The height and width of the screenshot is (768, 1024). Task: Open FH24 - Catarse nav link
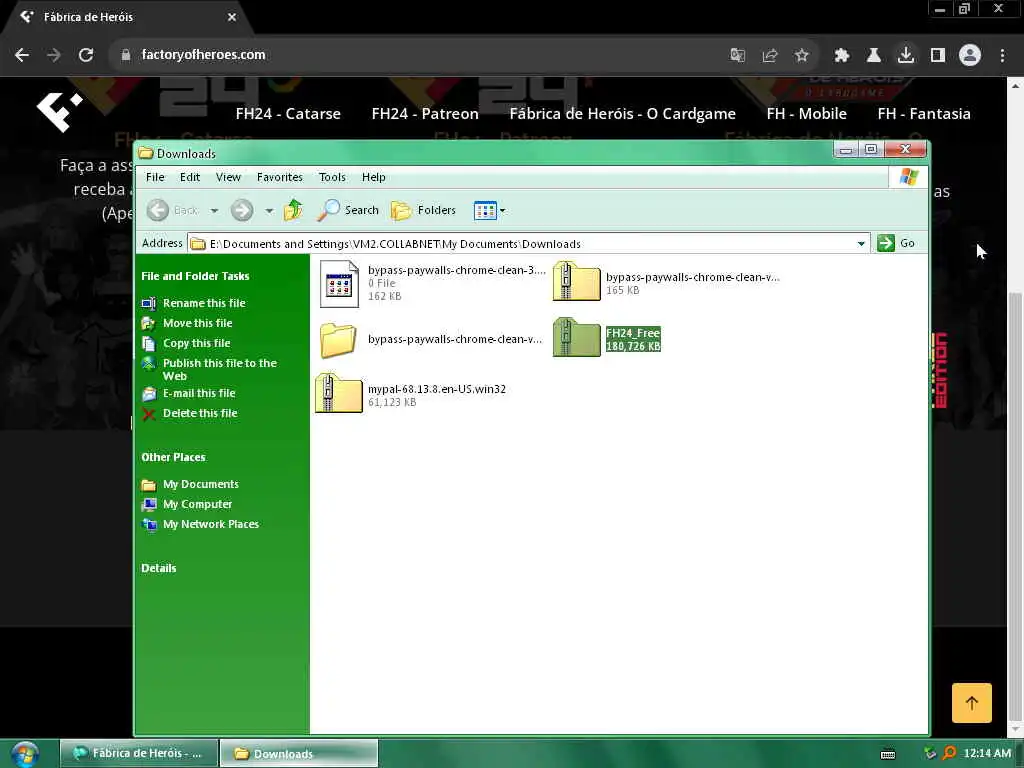click(x=288, y=114)
